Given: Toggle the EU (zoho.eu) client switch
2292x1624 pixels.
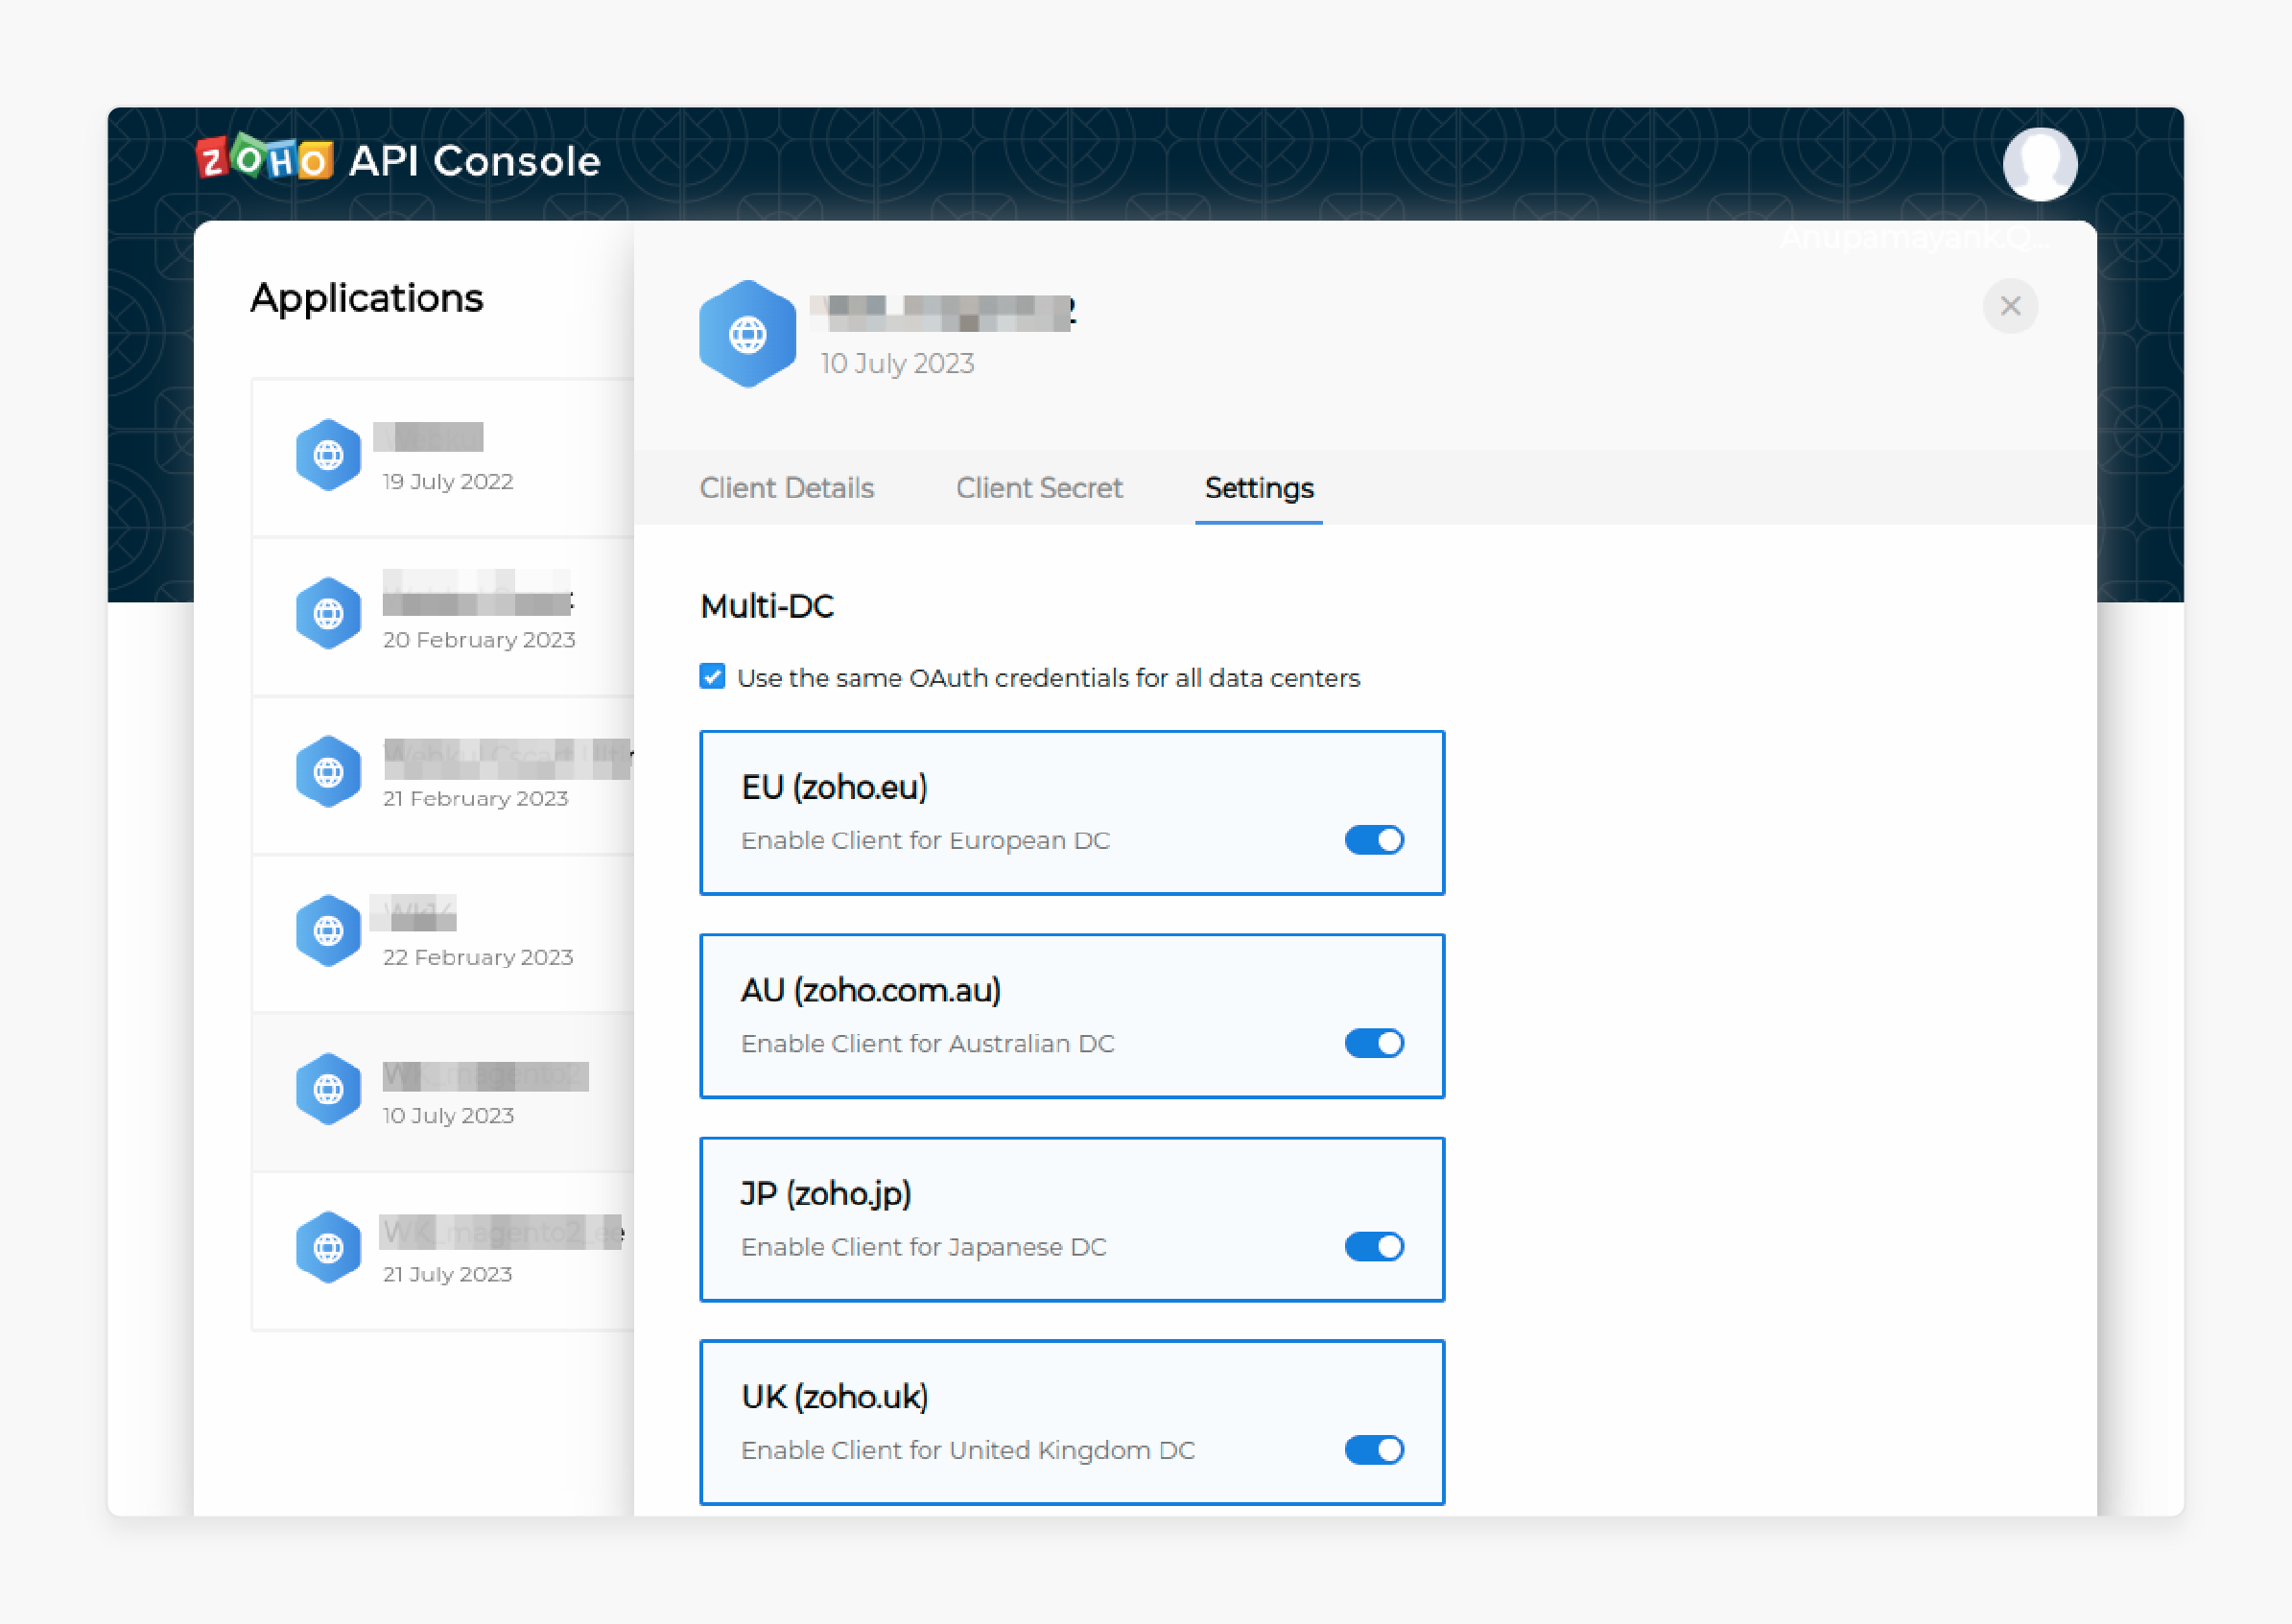Looking at the screenshot, I should (1374, 840).
